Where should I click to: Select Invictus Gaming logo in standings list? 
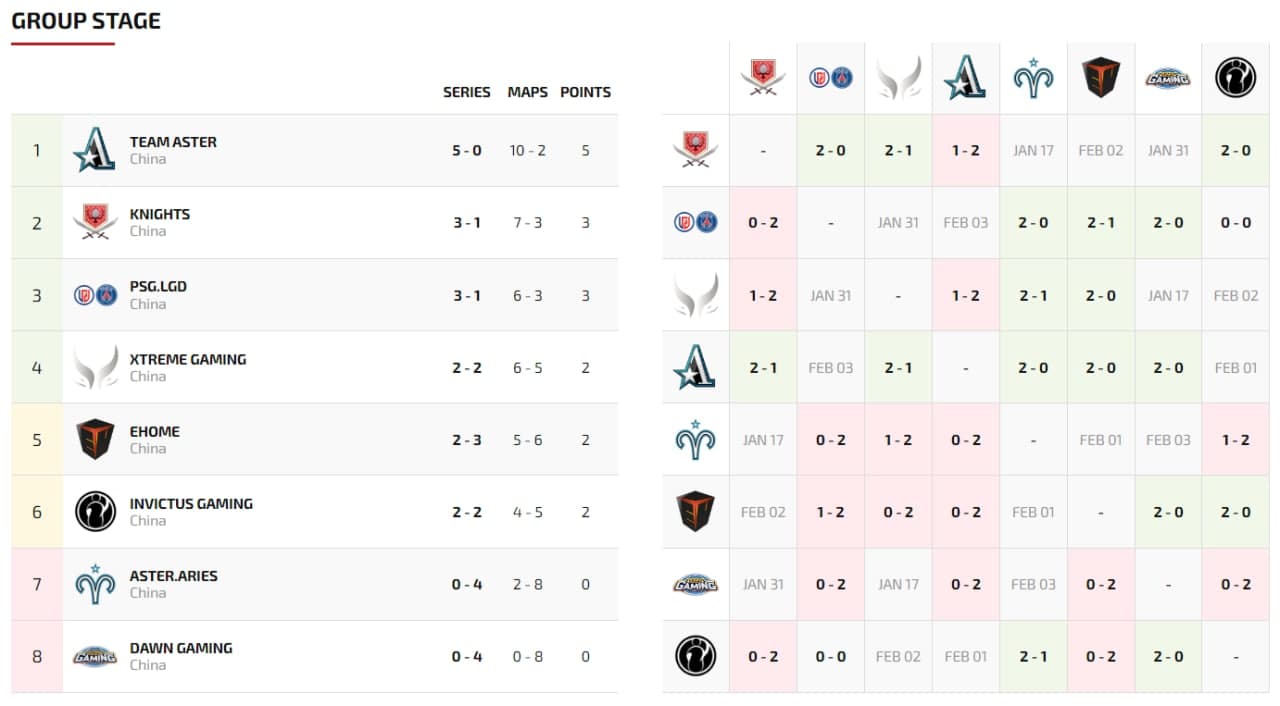click(95, 512)
